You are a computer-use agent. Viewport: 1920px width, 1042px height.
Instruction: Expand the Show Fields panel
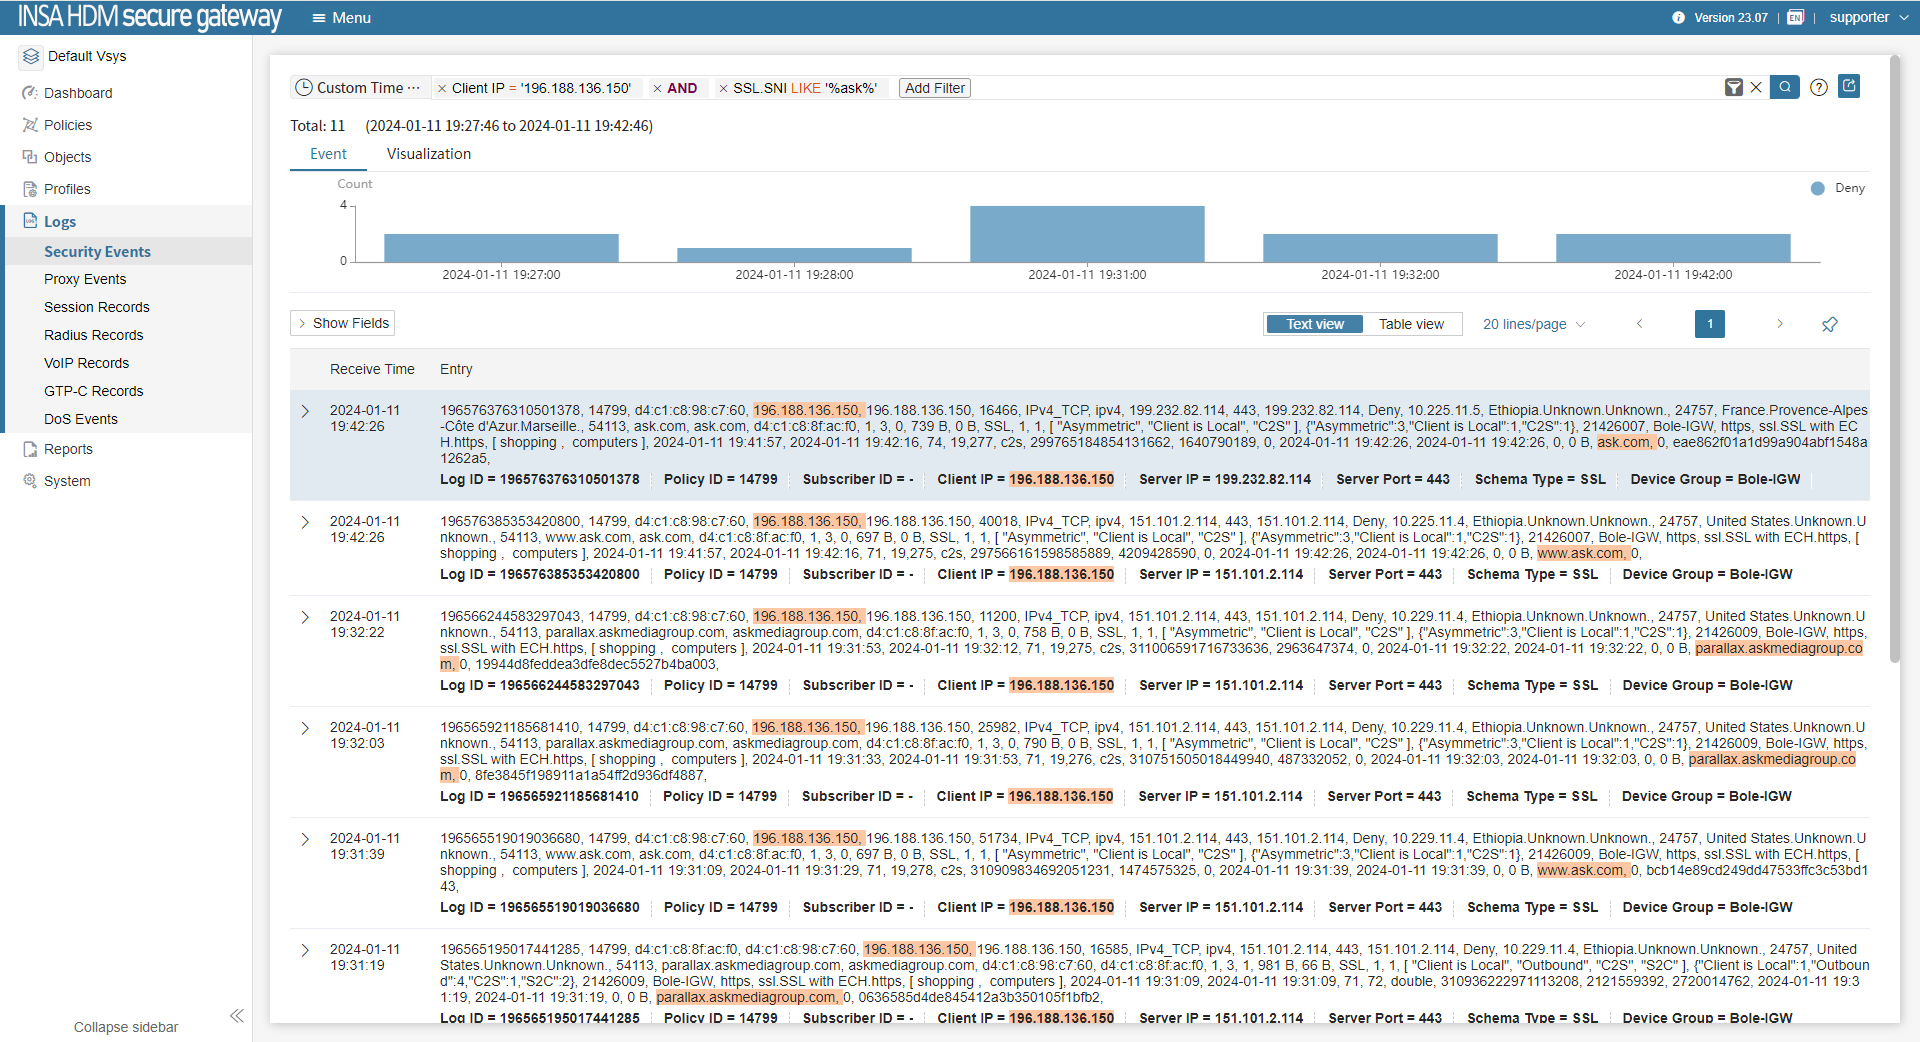pos(342,323)
